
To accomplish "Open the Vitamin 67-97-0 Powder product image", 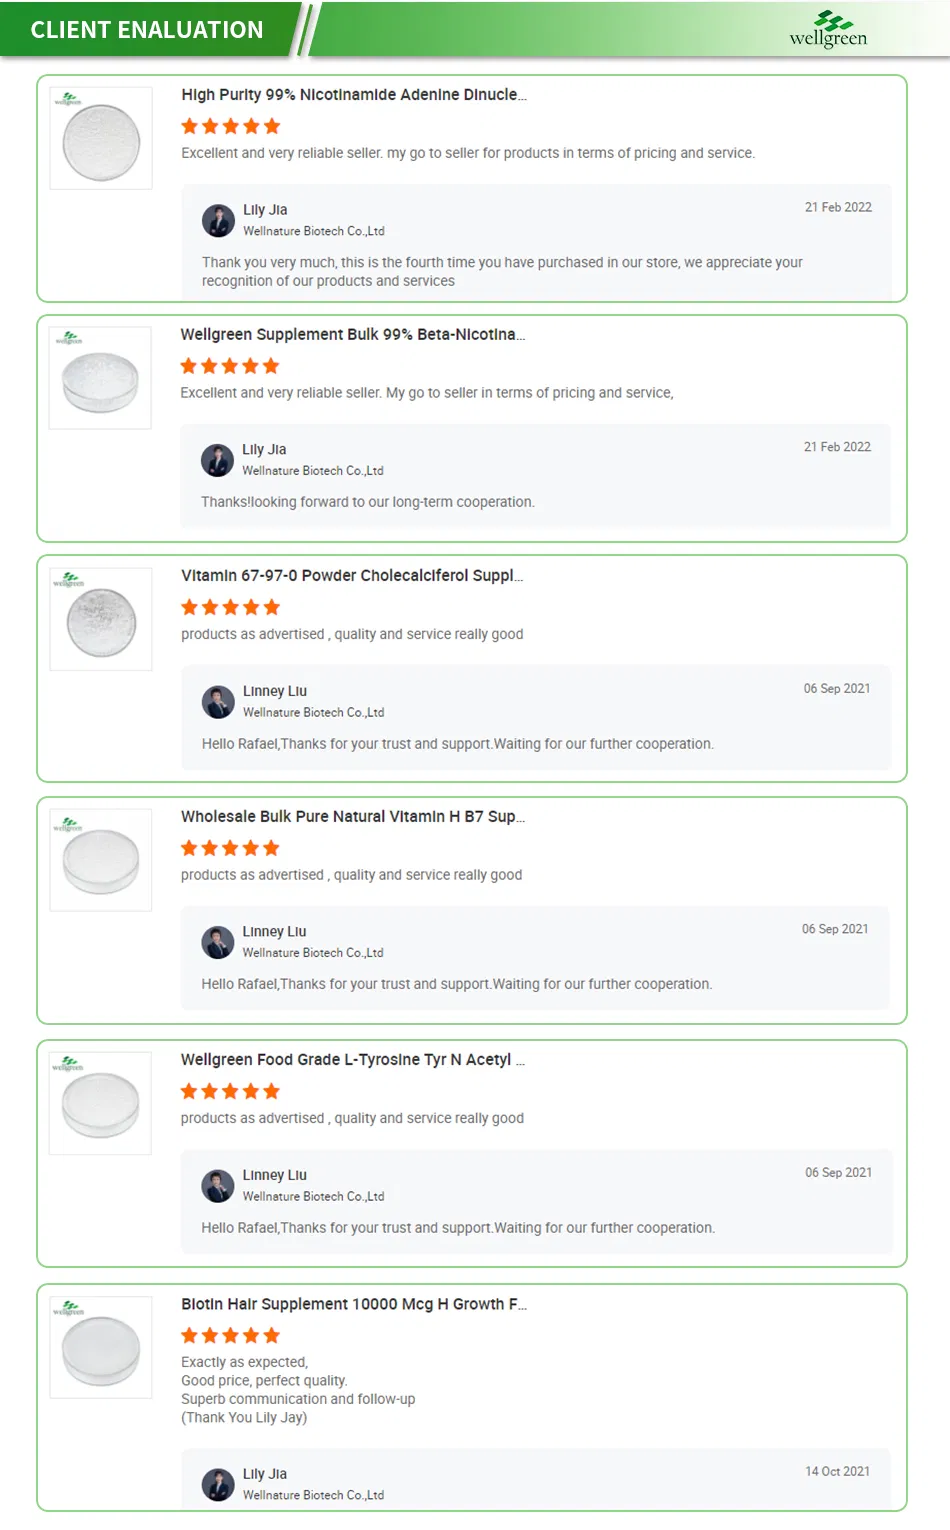I will click(101, 619).
